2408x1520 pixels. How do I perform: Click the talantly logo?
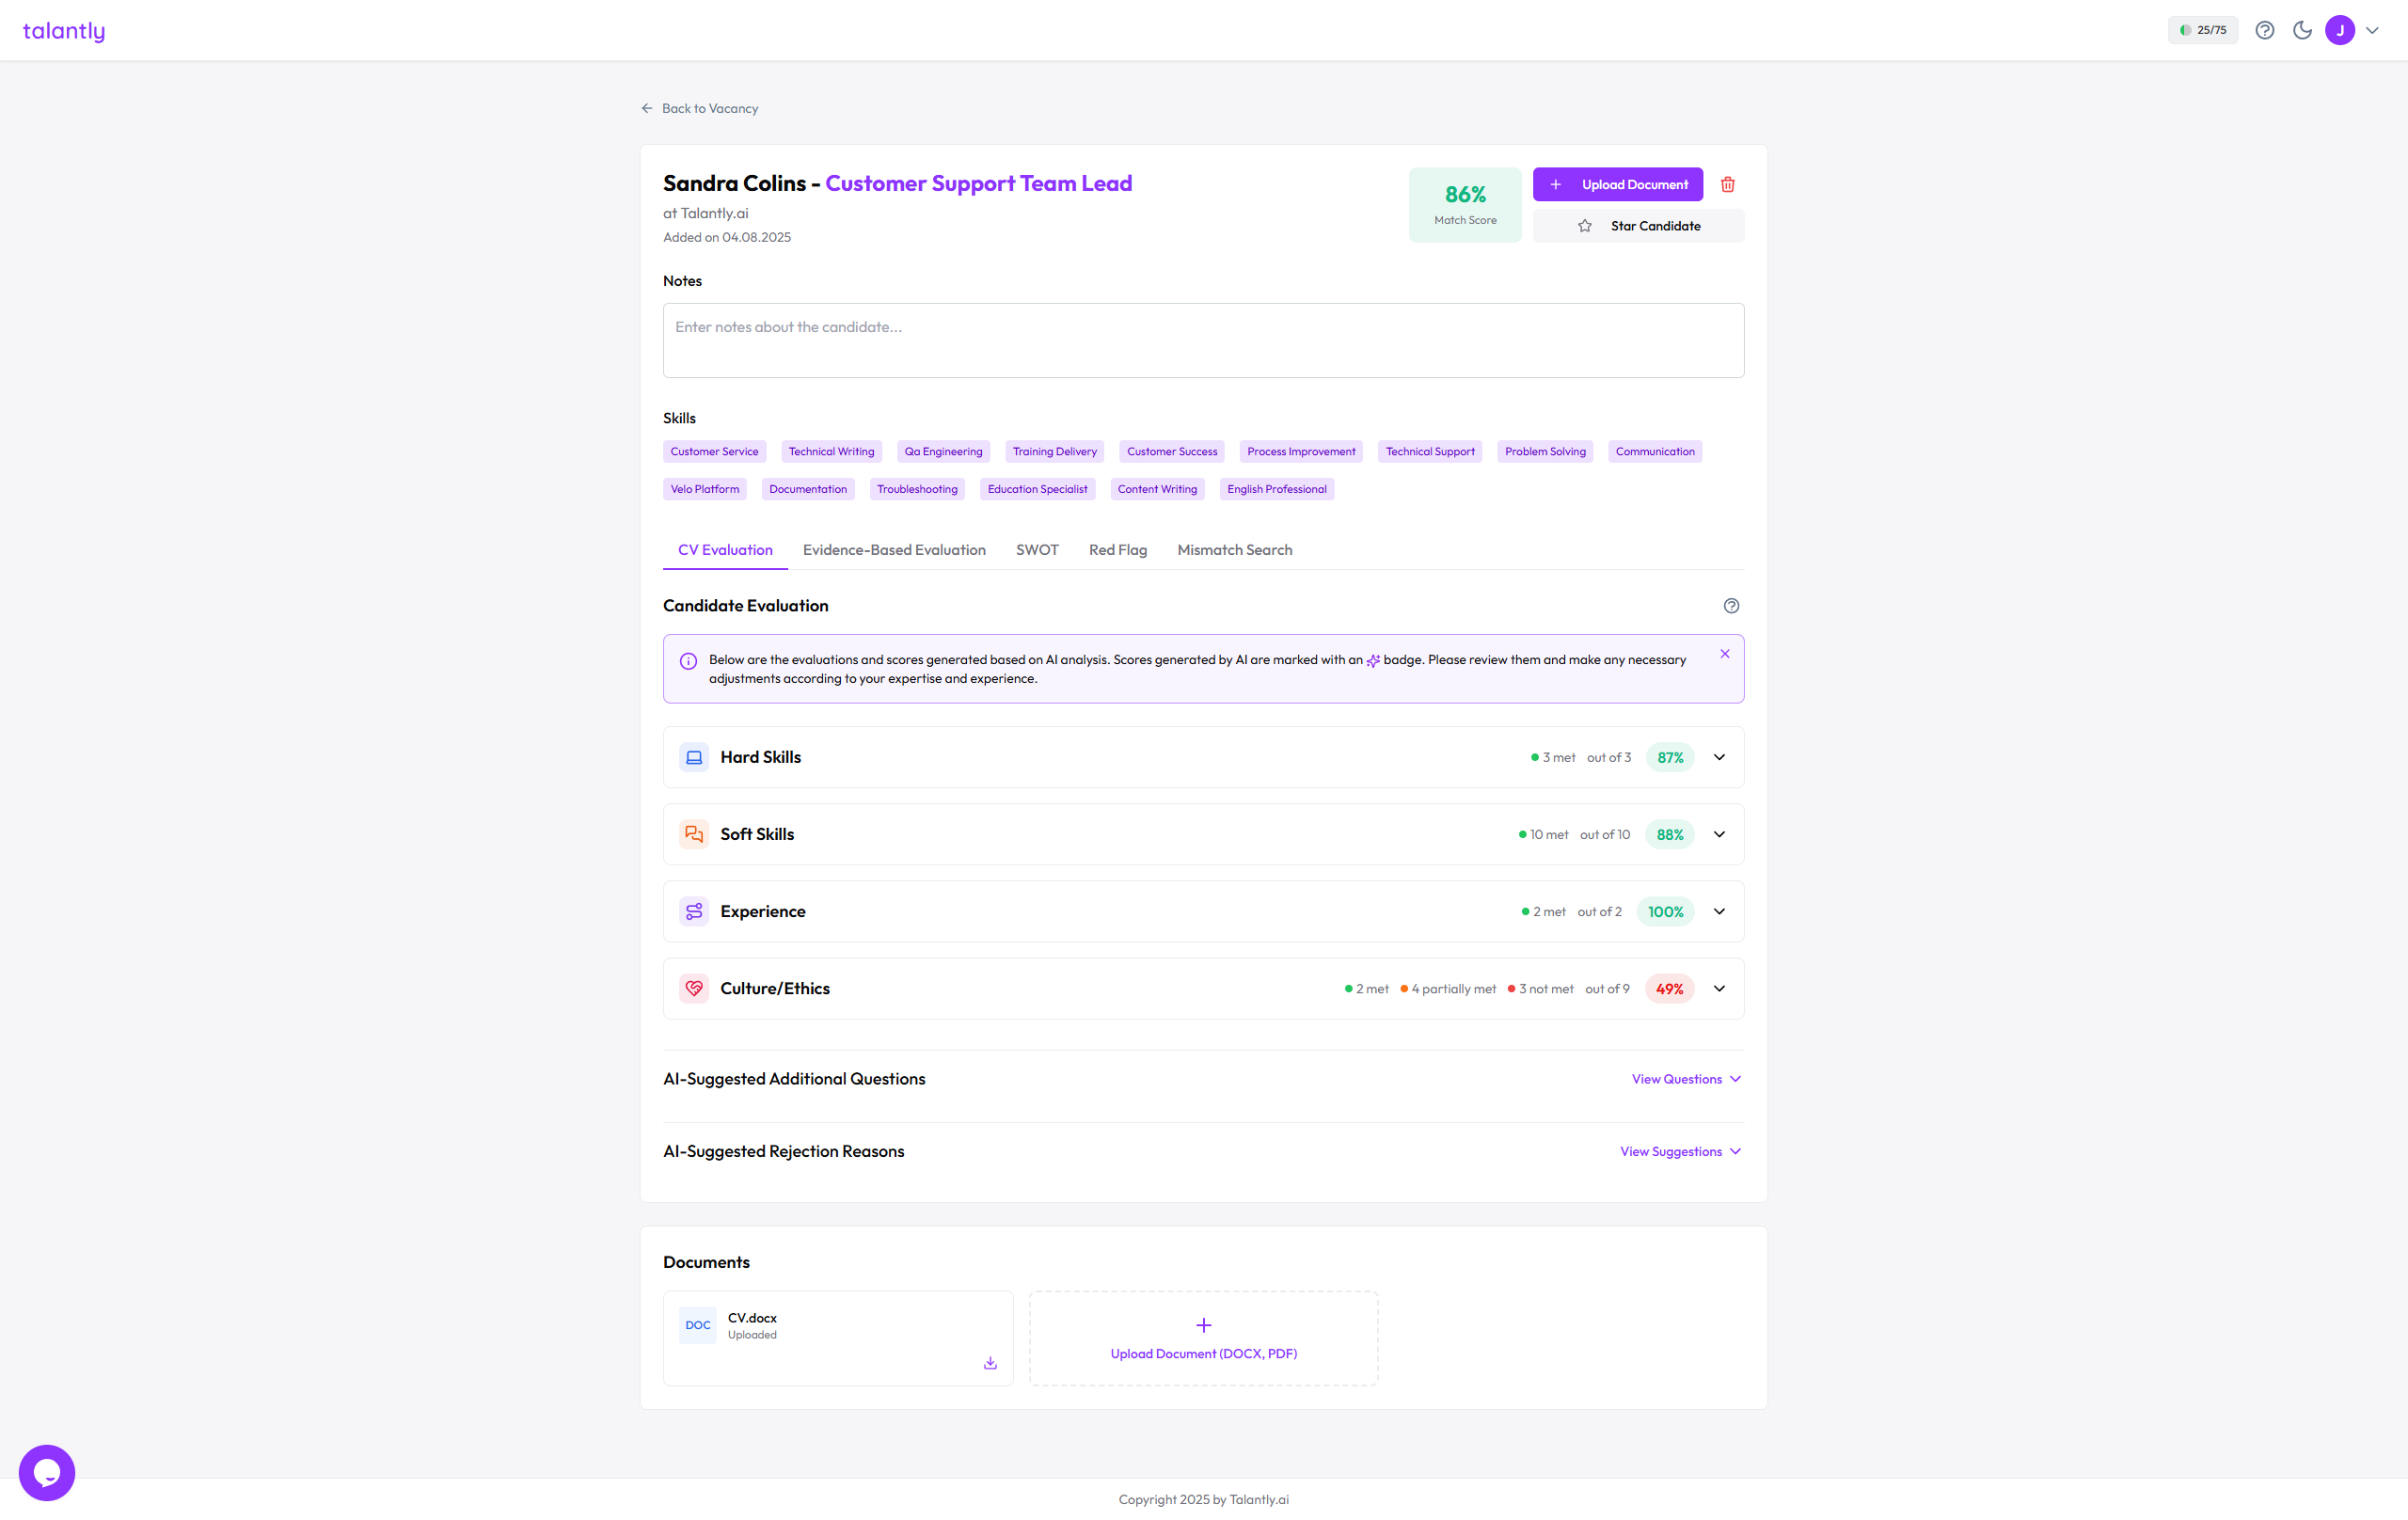click(x=64, y=31)
